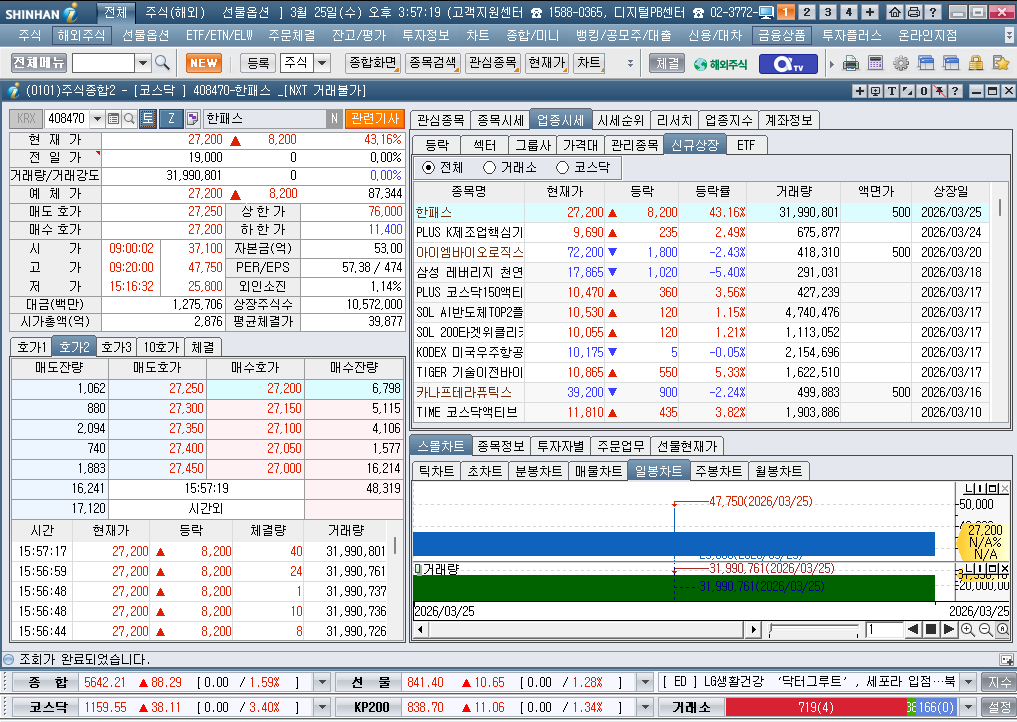Open the ETF sub-tab

pos(747,145)
